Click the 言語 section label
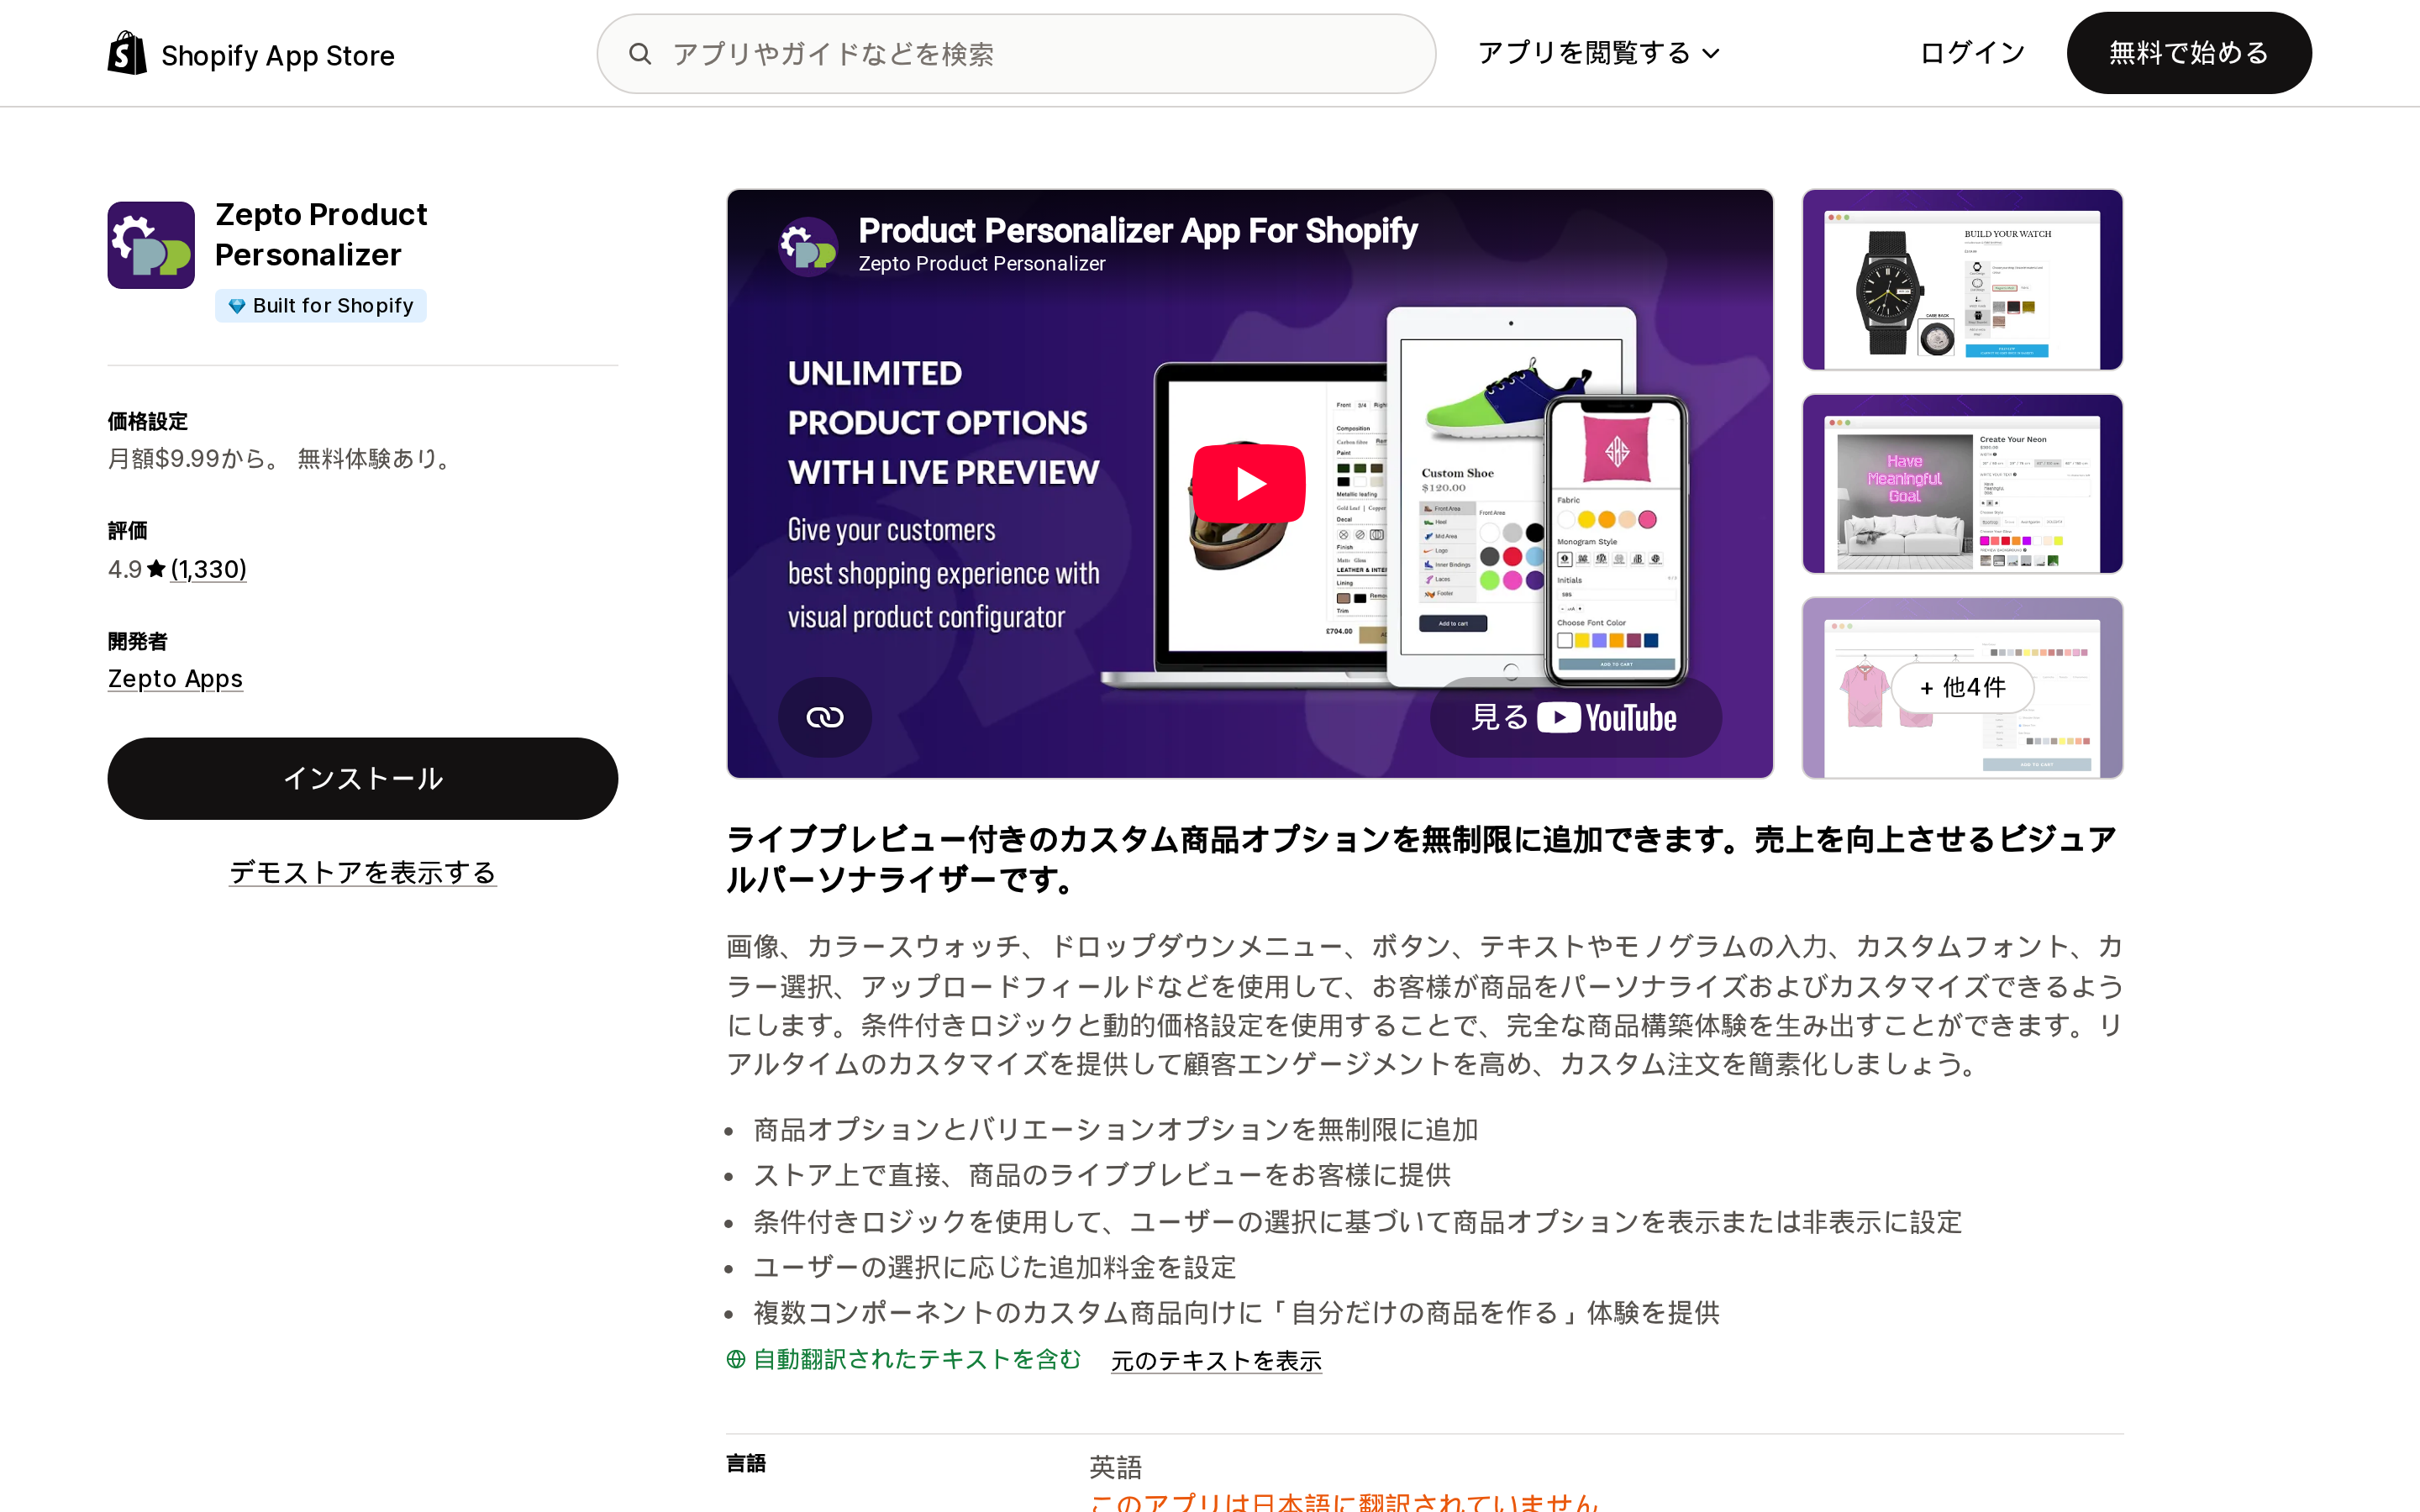This screenshot has width=2420, height=1512. 746,1464
